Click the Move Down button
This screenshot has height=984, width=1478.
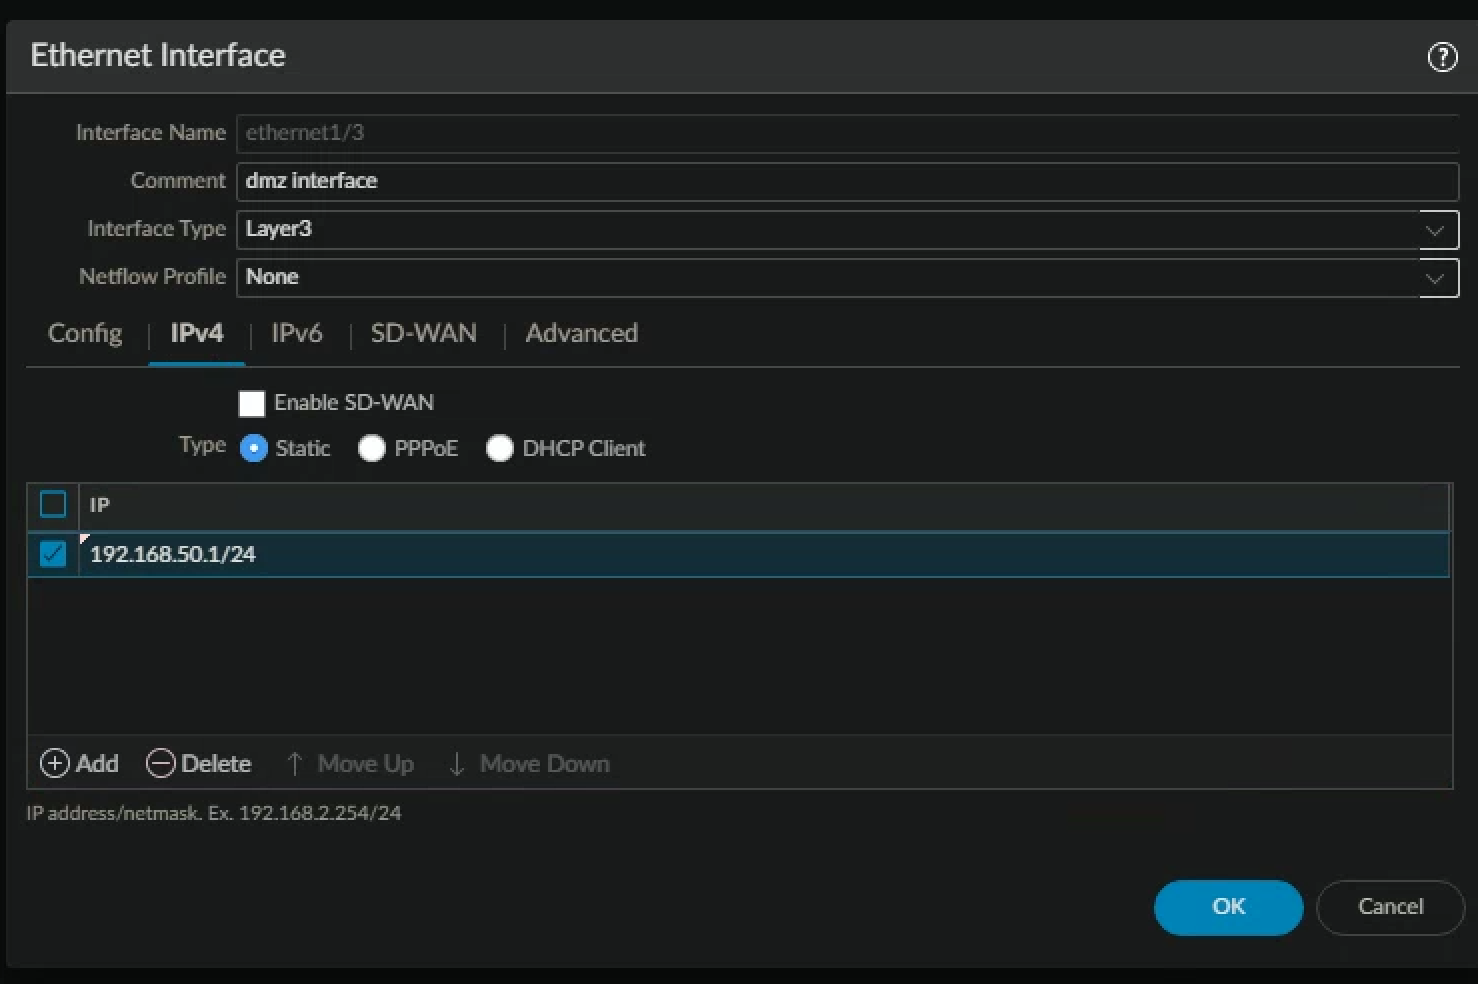tap(528, 763)
